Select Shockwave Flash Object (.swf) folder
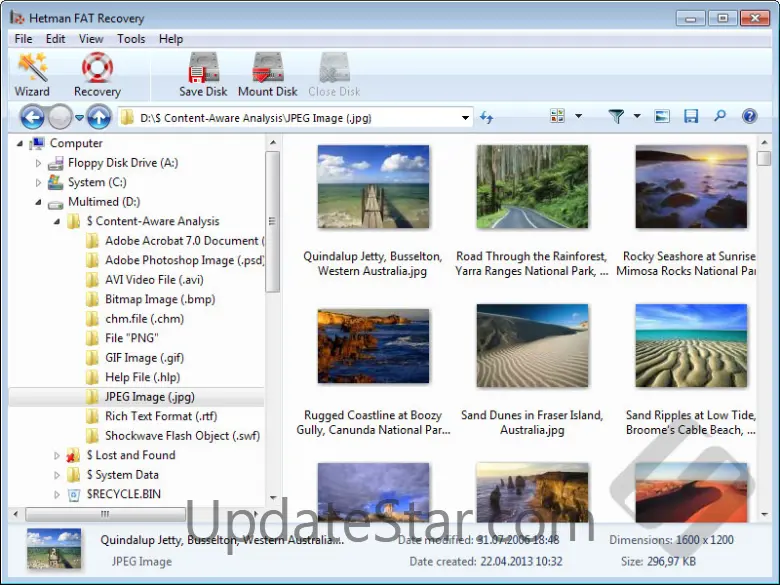Image resolution: width=780 pixels, height=585 pixels. coord(173,436)
